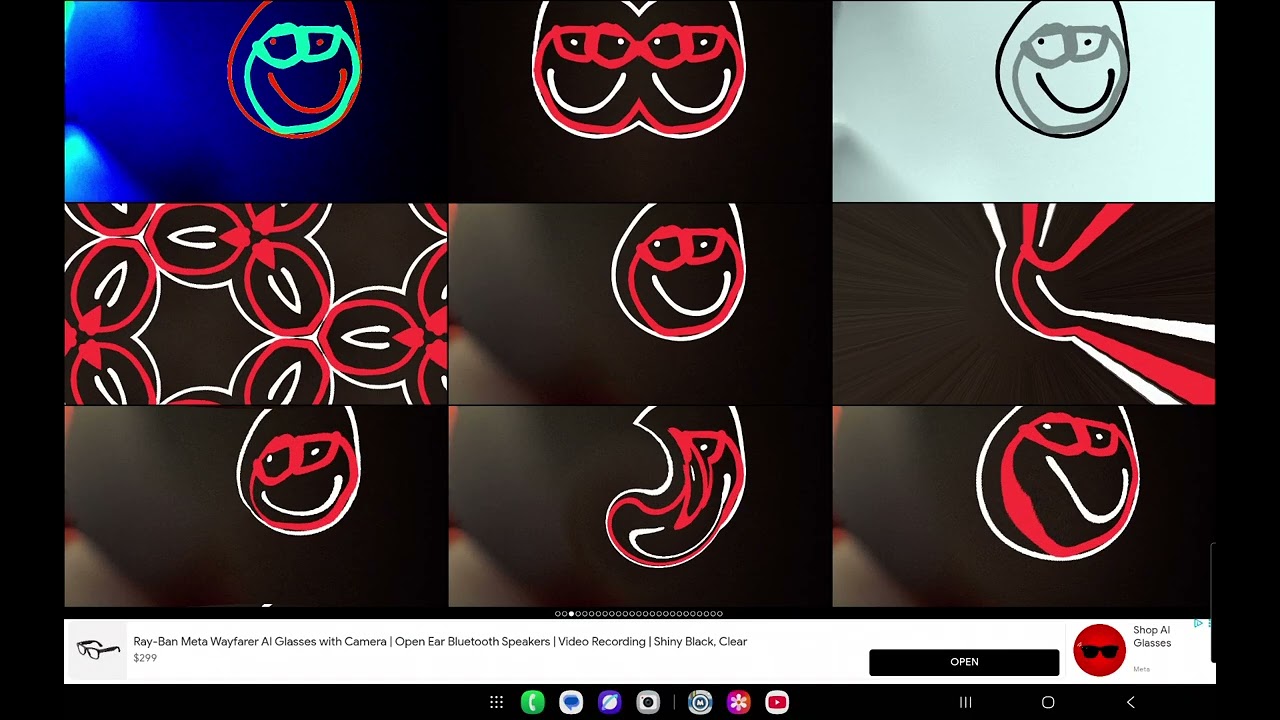Screen dimensions: 1280x720
Task: Select the bottom-left tilted smiley effect
Action: click(256, 506)
